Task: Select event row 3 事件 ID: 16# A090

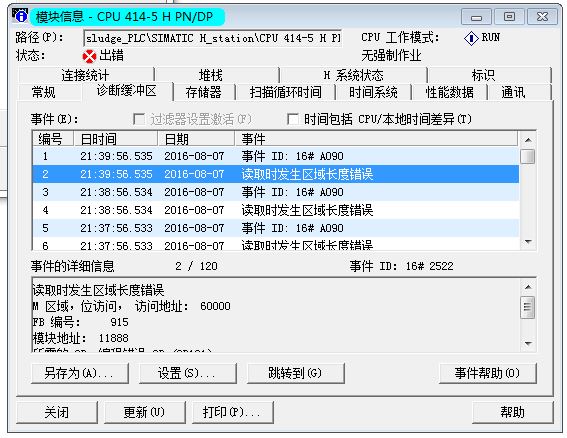Action: pyautogui.click(x=276, y=192)
